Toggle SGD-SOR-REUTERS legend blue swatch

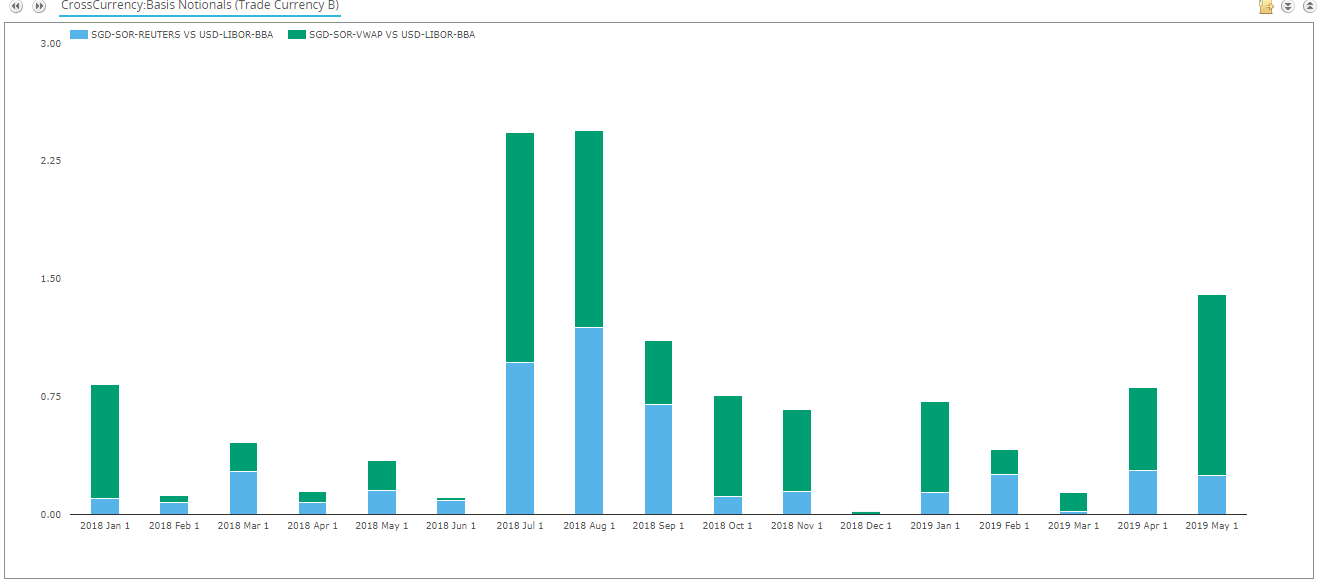[78, 35]
